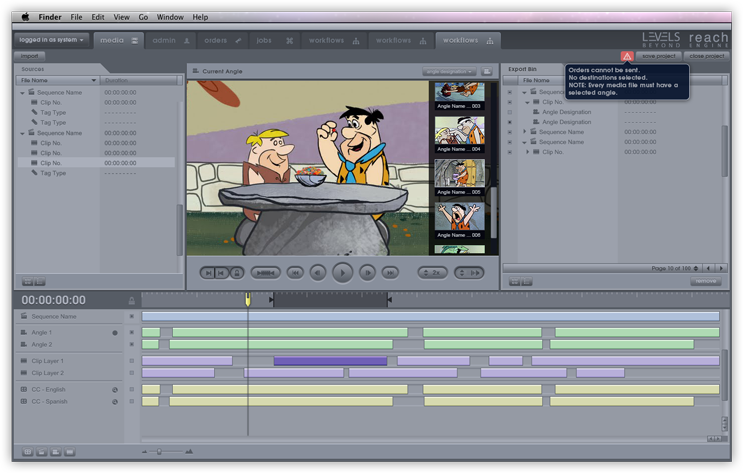743x473 pixels.
Task: Click the round icon beside CC - English
Action: (115, 390)
